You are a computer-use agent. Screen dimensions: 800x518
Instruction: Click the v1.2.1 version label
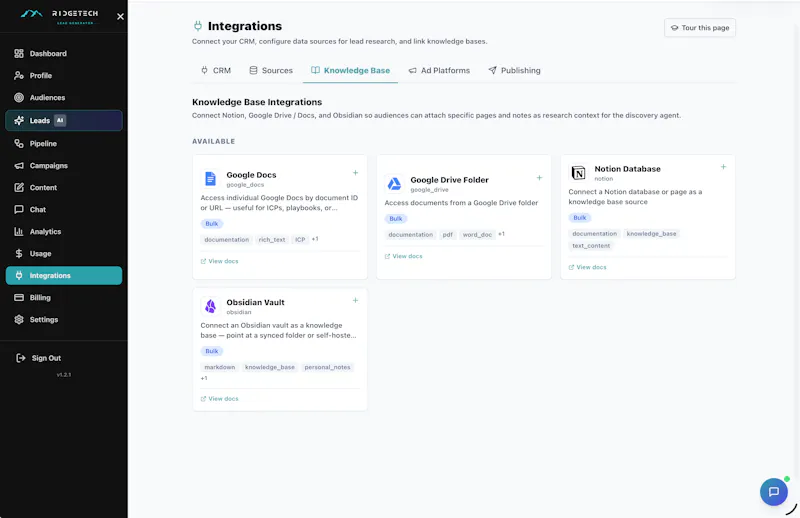point(64,375)
